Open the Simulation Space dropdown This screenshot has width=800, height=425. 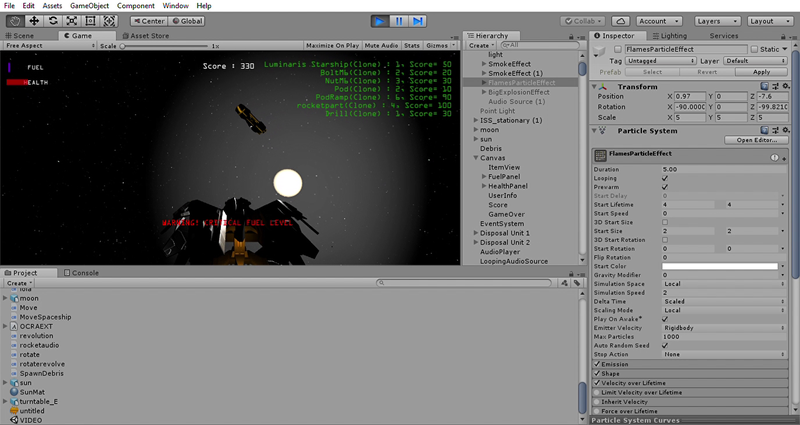click(720, 283)
